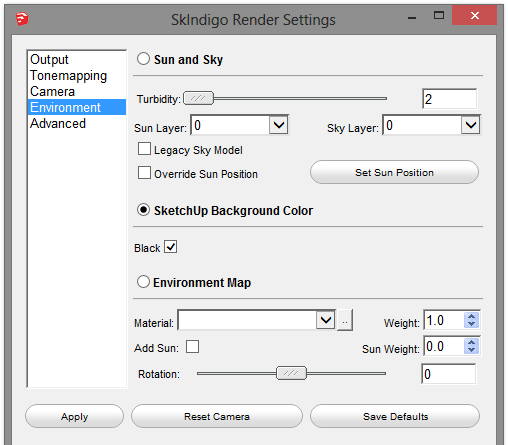Open the Sky Layer dropdown arrow
Image resolution: width=508 pixels, height=445 pixels.
(470, 125)
